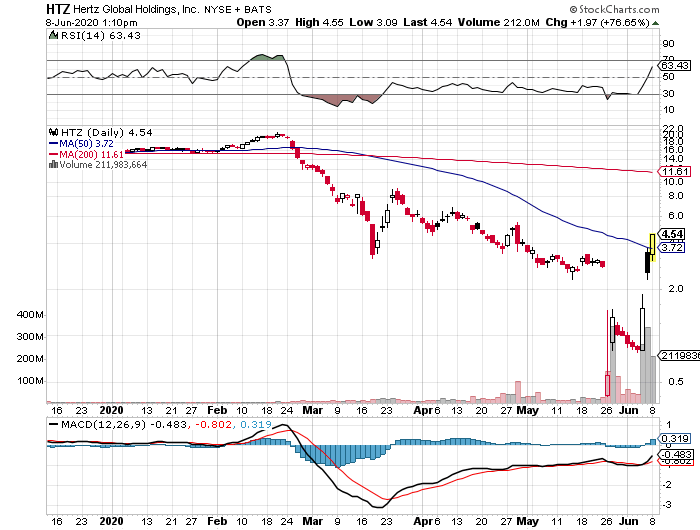Click the Volume 211,983,664 legend entry
Screen dimensions: 700x530
pos(103,165)
